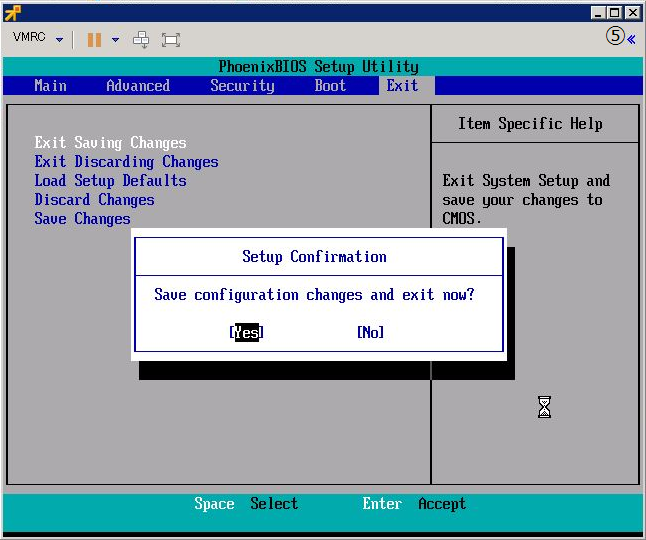Image resolution: width=646 pixels, height=540 pixels.
Task: Open the VMRC dropdown menu
Action: (x=38, y=38)
